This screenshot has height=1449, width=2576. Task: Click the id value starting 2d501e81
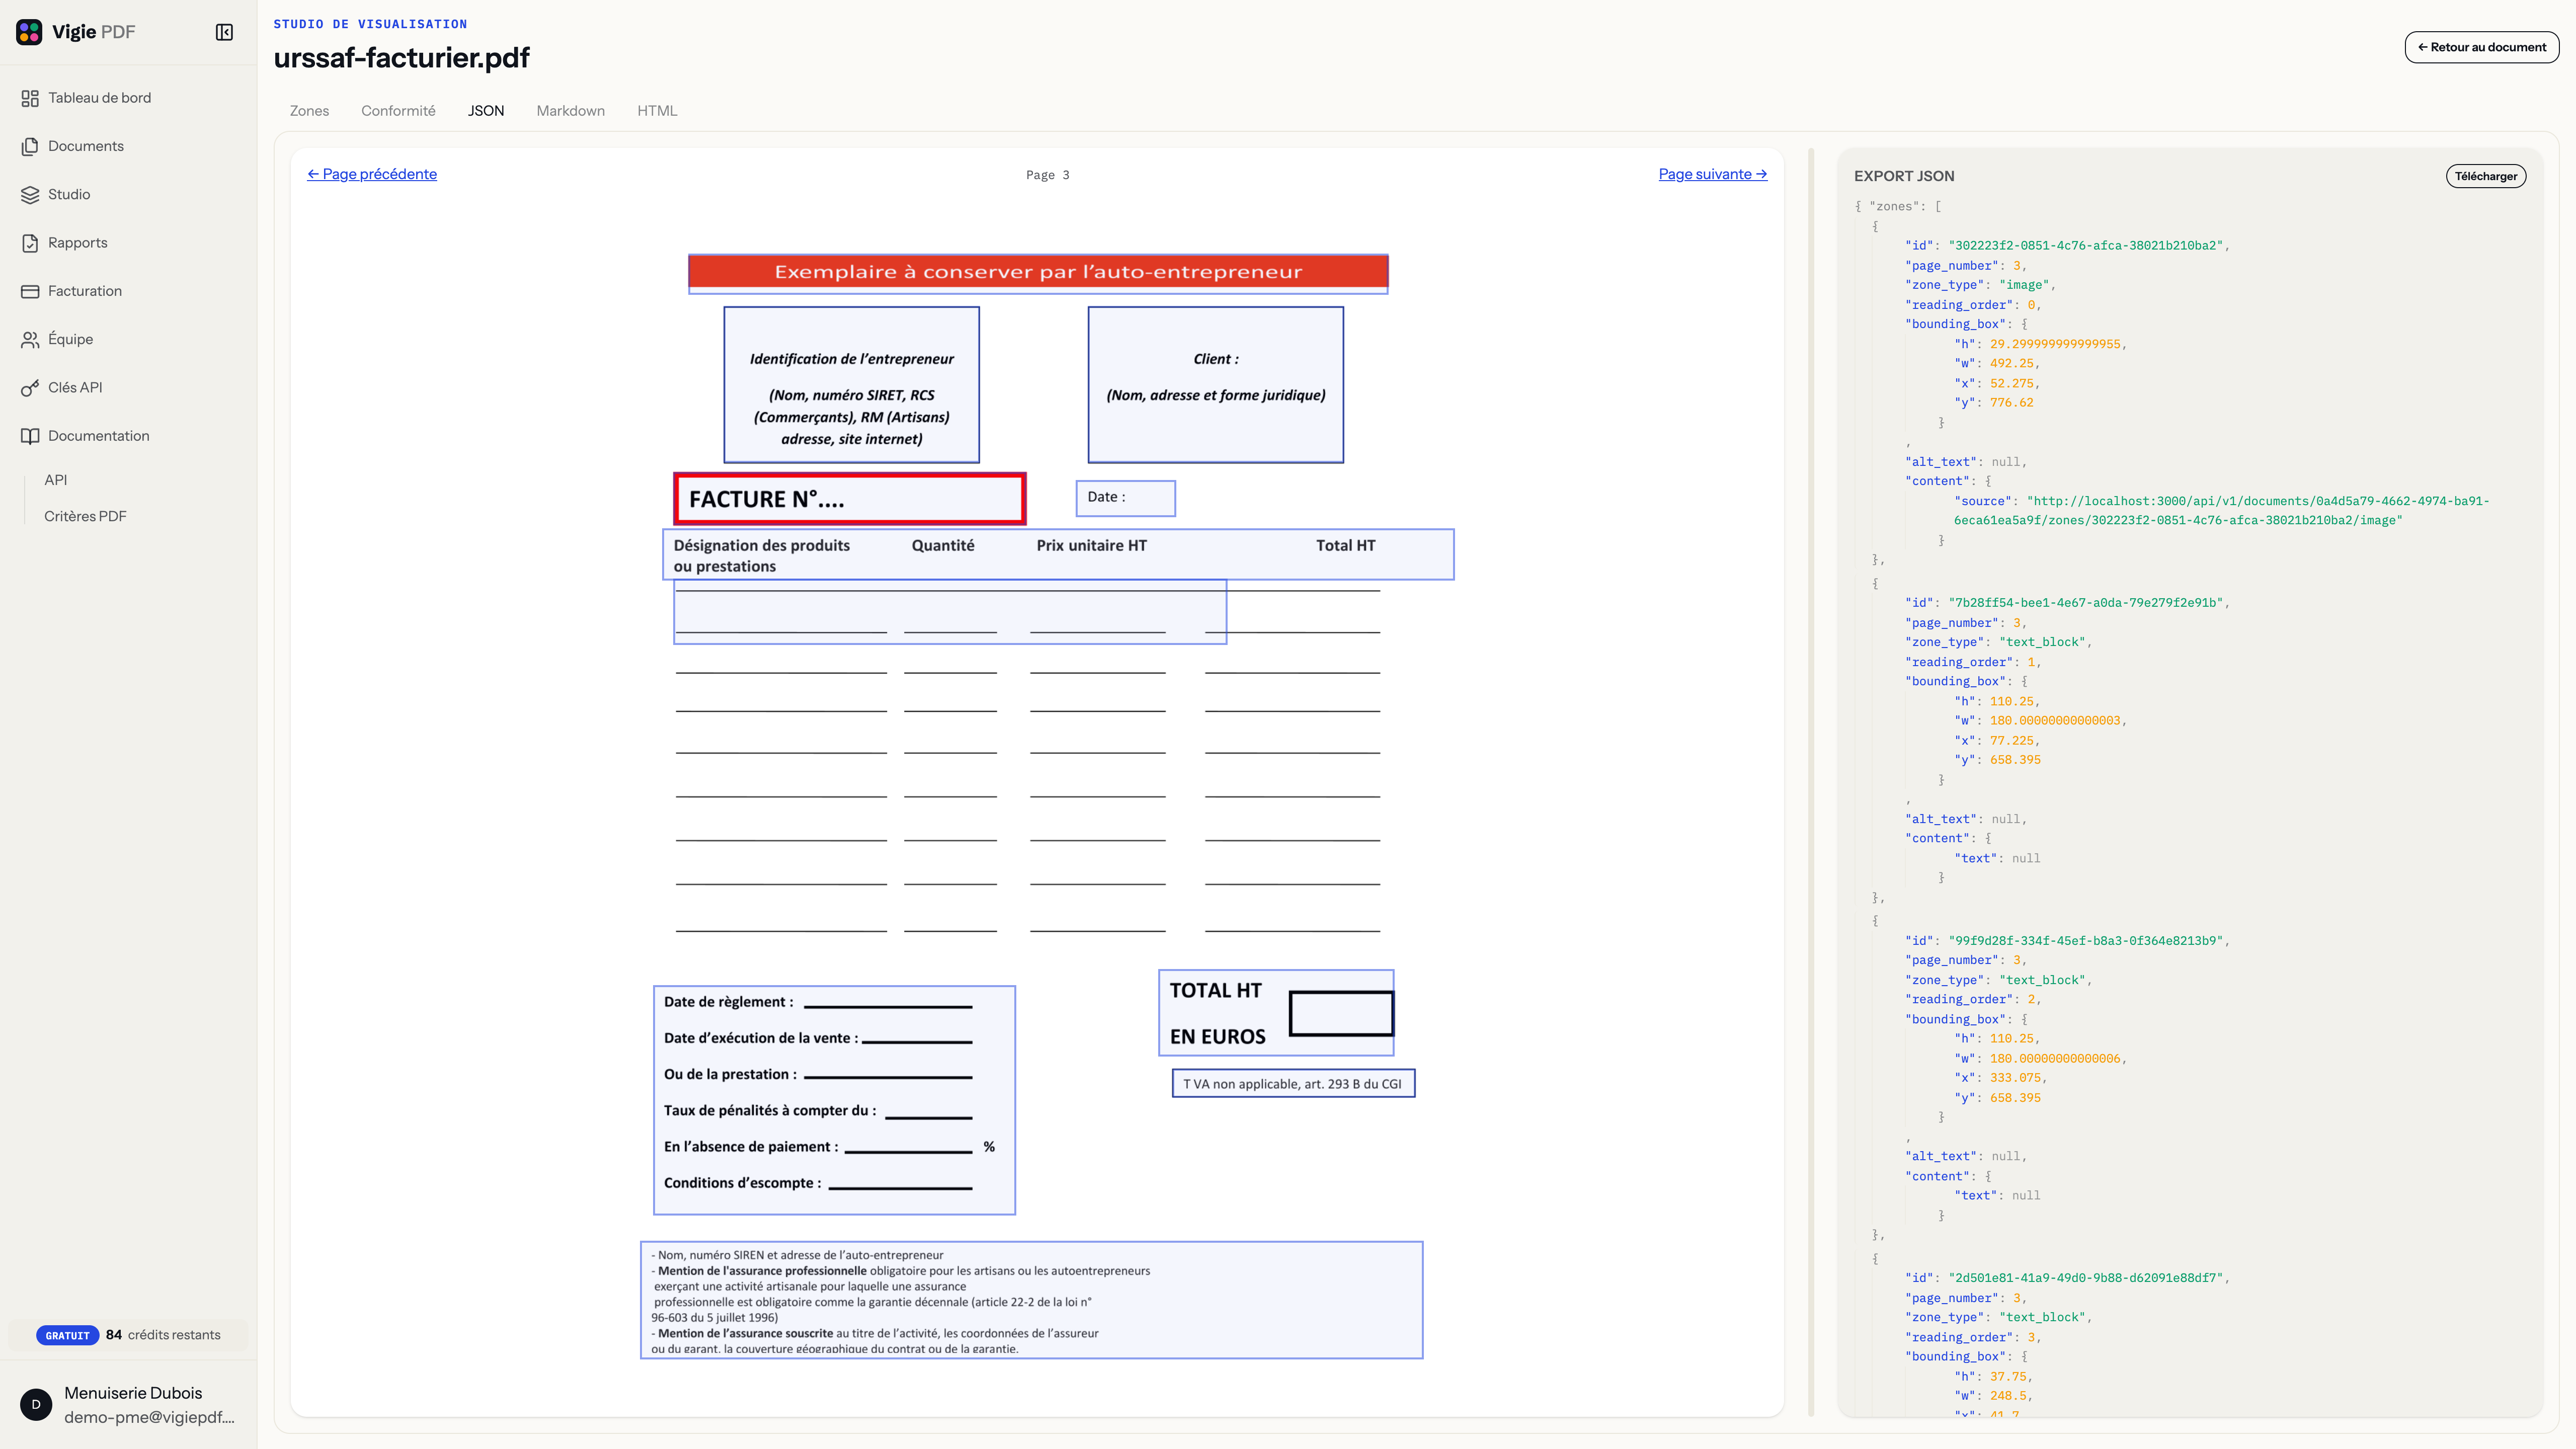[2087, 1278]
